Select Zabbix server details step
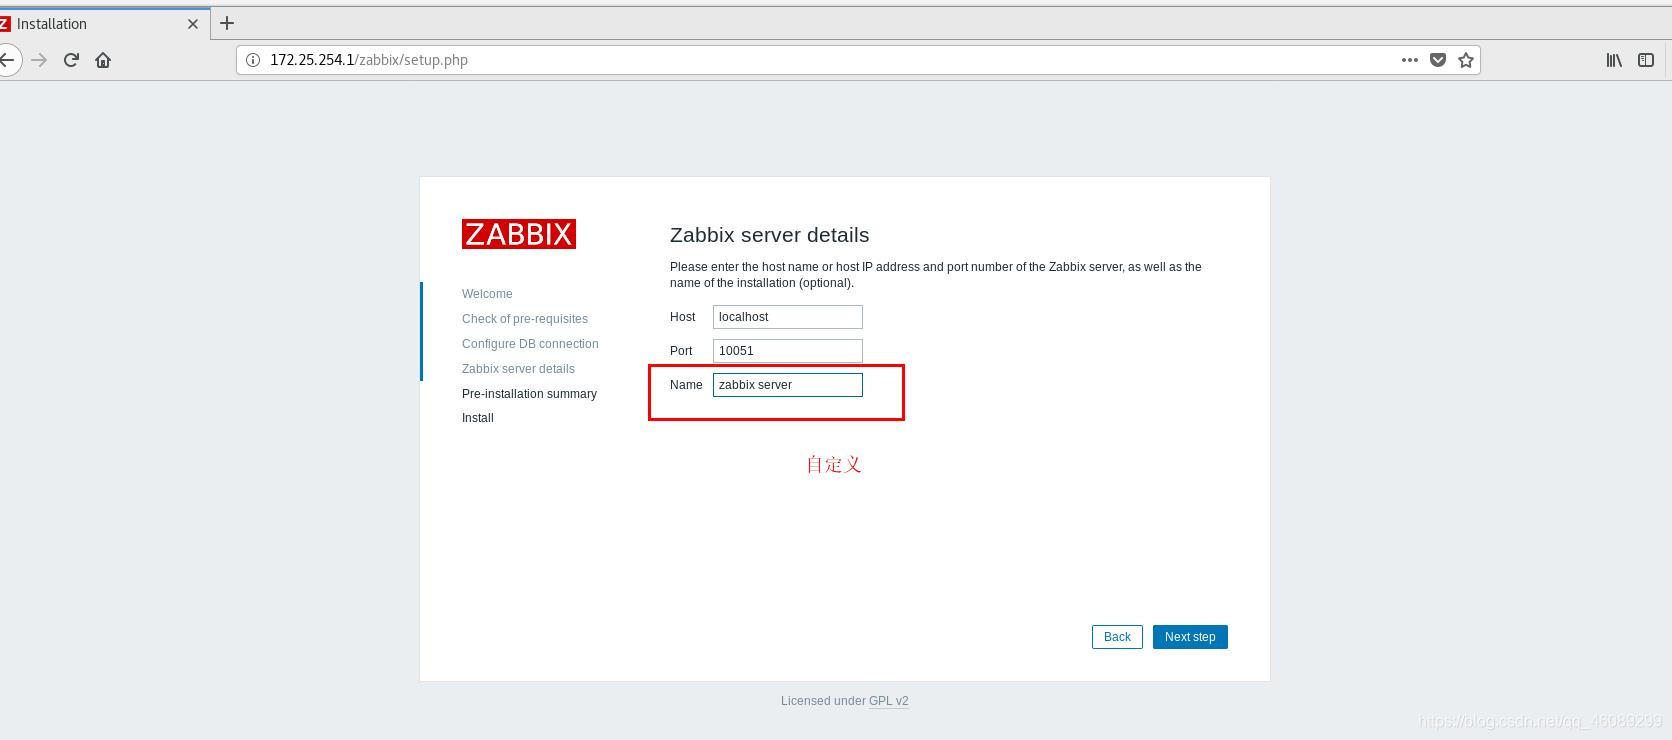 coord(518,369)
